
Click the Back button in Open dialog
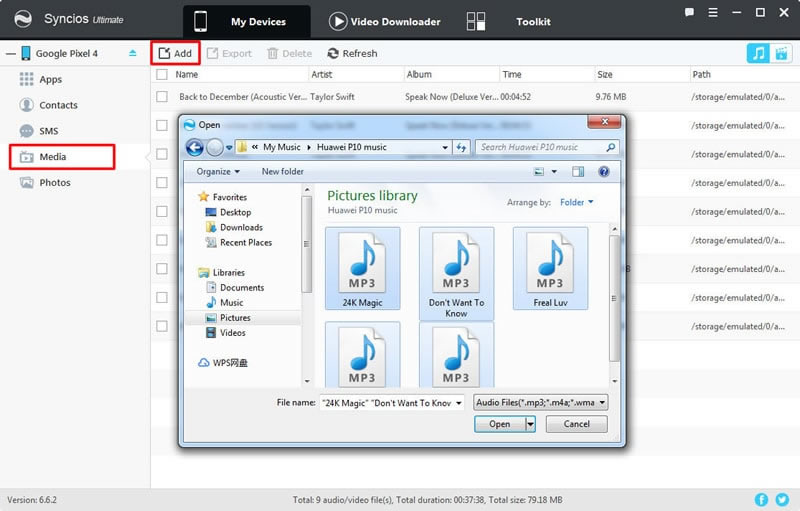[x=195, y=147]
